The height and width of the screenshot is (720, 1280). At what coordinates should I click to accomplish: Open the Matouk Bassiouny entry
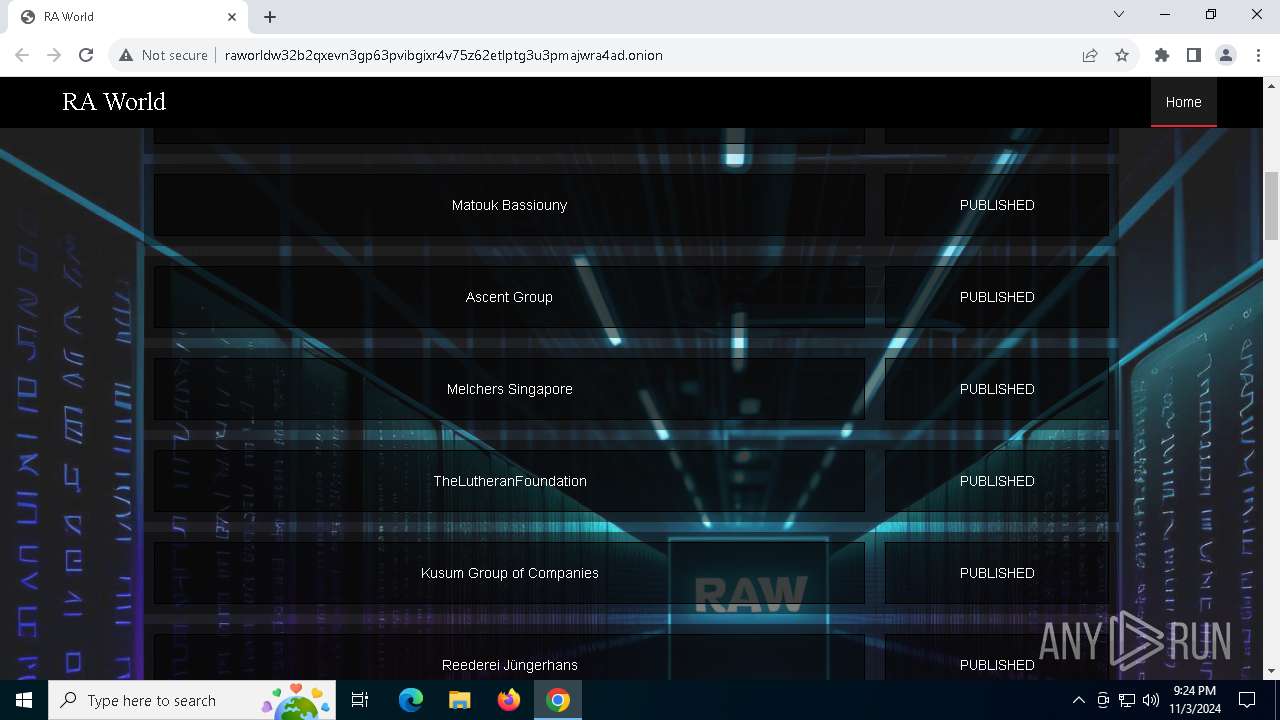[x=509, y=205]
